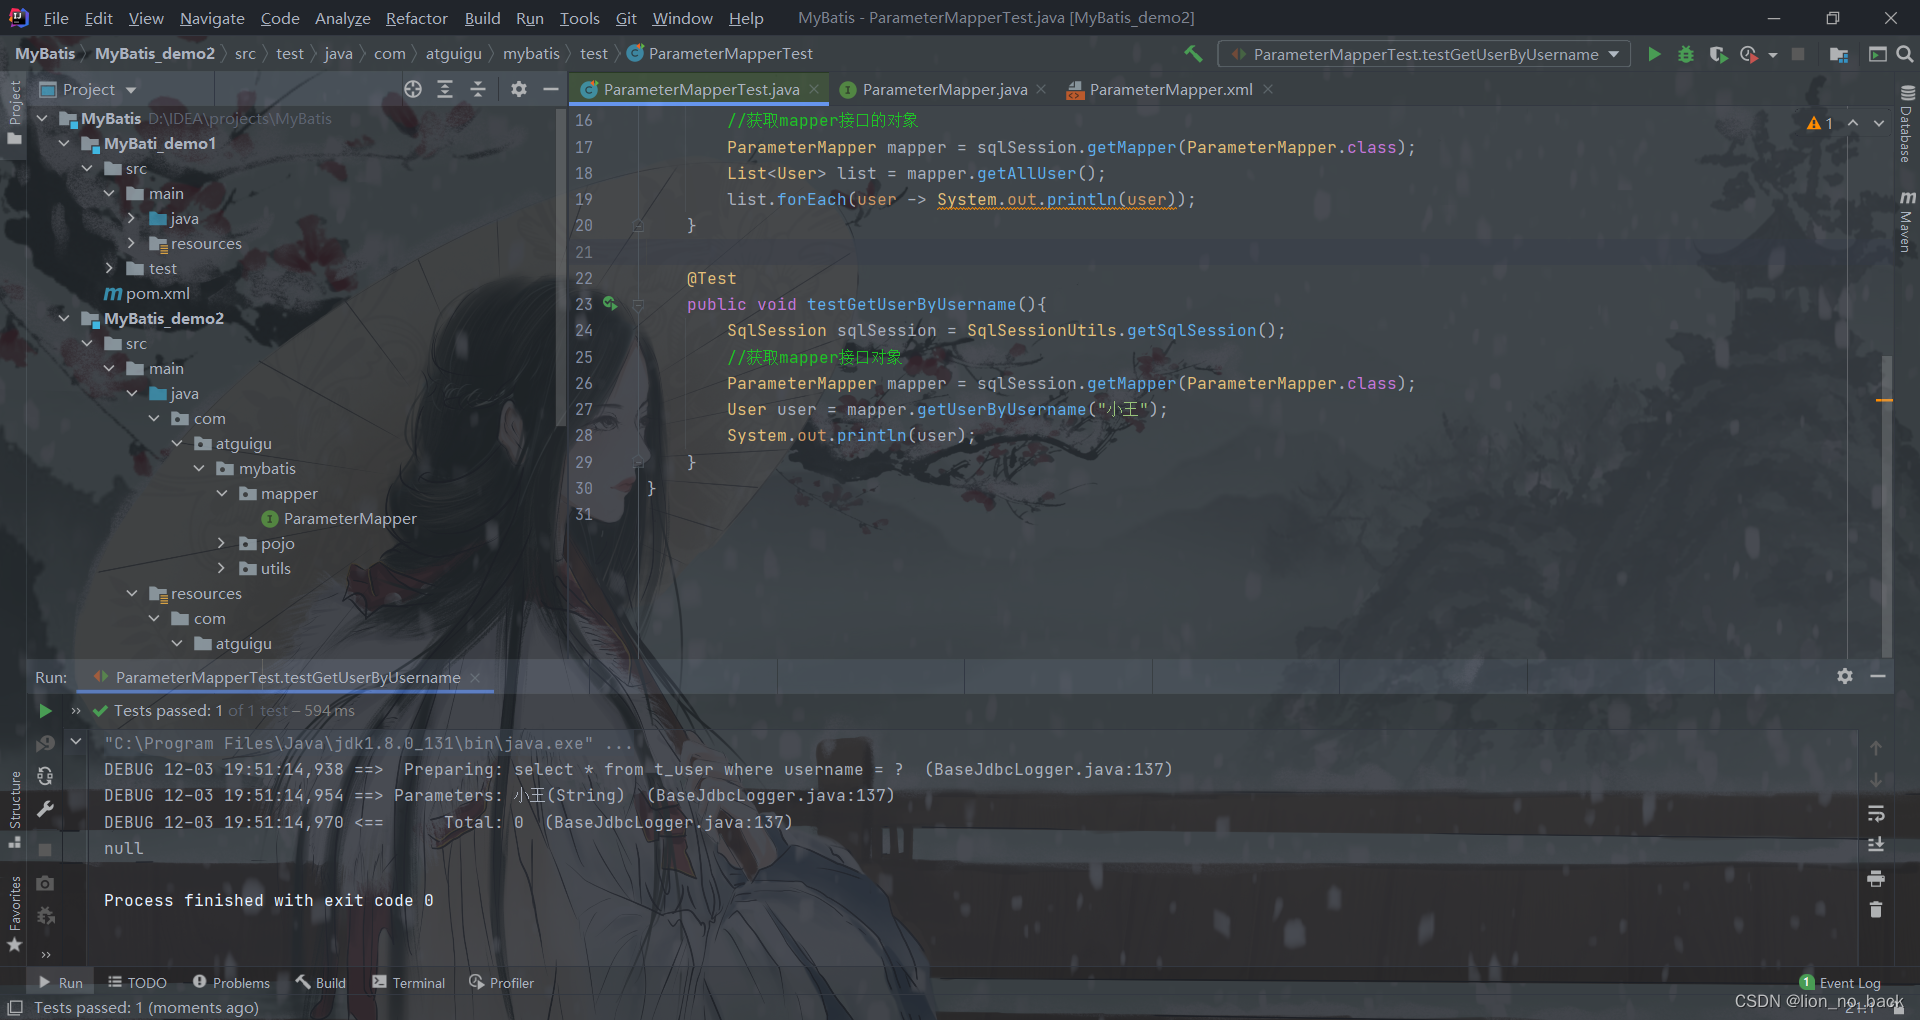Screen dimensions: 1920x1020
Task: Open the File menu
Action: tap(56, 18)
